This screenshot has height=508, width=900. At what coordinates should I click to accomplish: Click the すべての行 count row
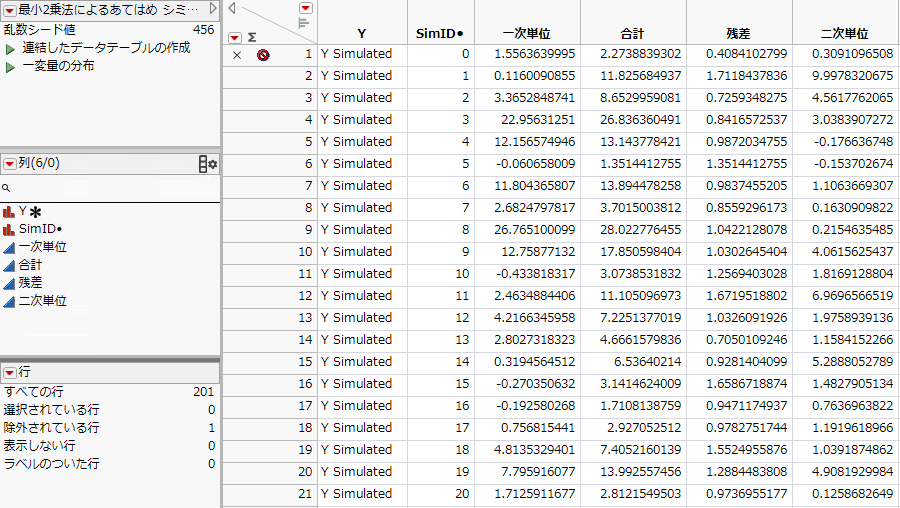tap(109, 391)
